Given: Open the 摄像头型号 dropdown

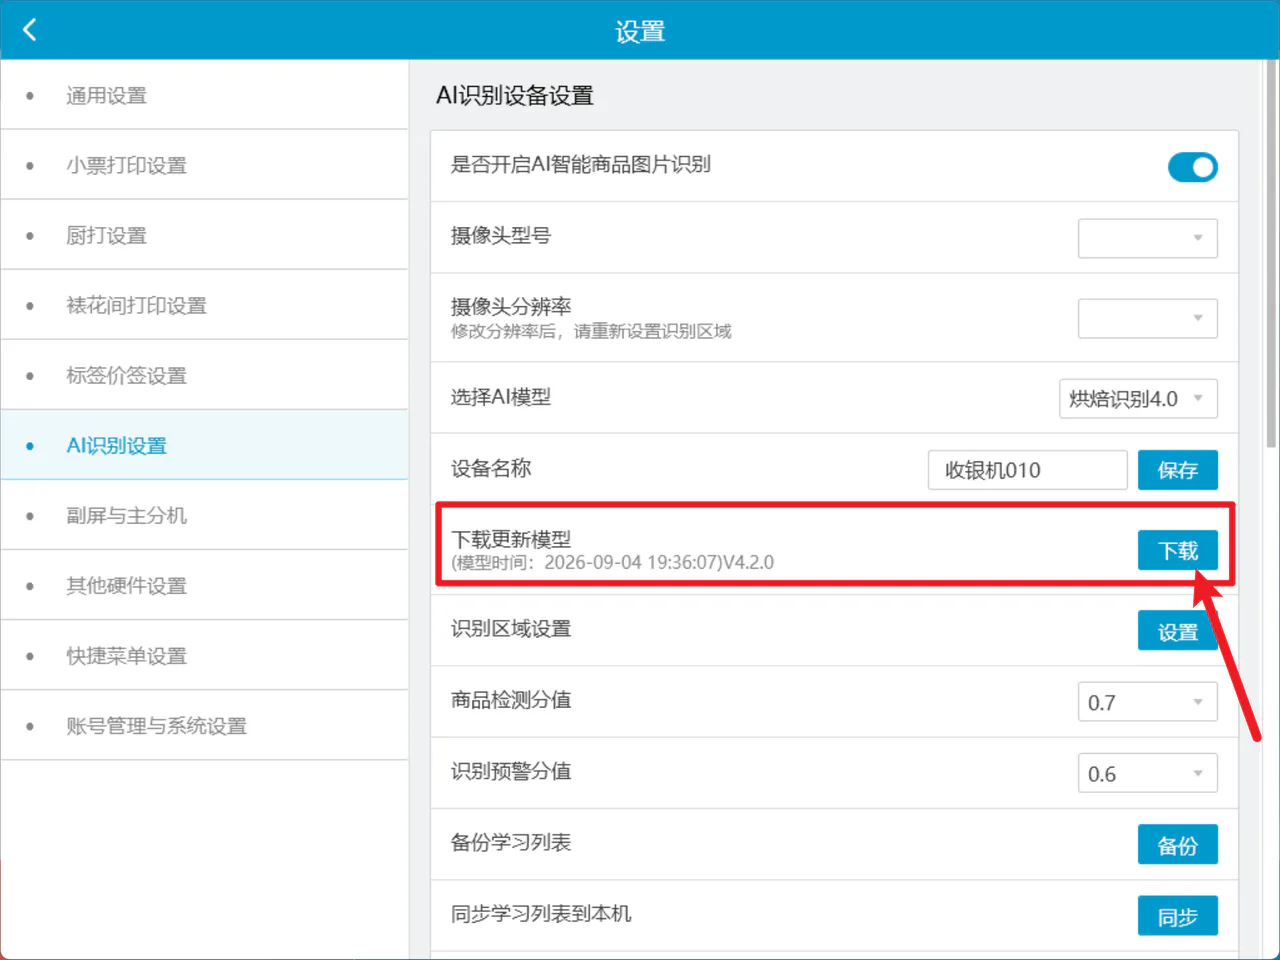Looking at the screenshot, I should coord(1147,238).
